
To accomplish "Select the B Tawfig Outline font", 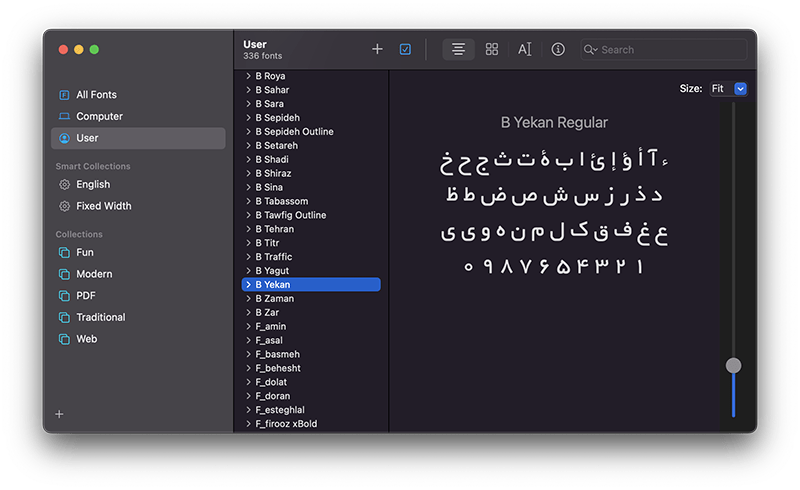I will point(291,215).
